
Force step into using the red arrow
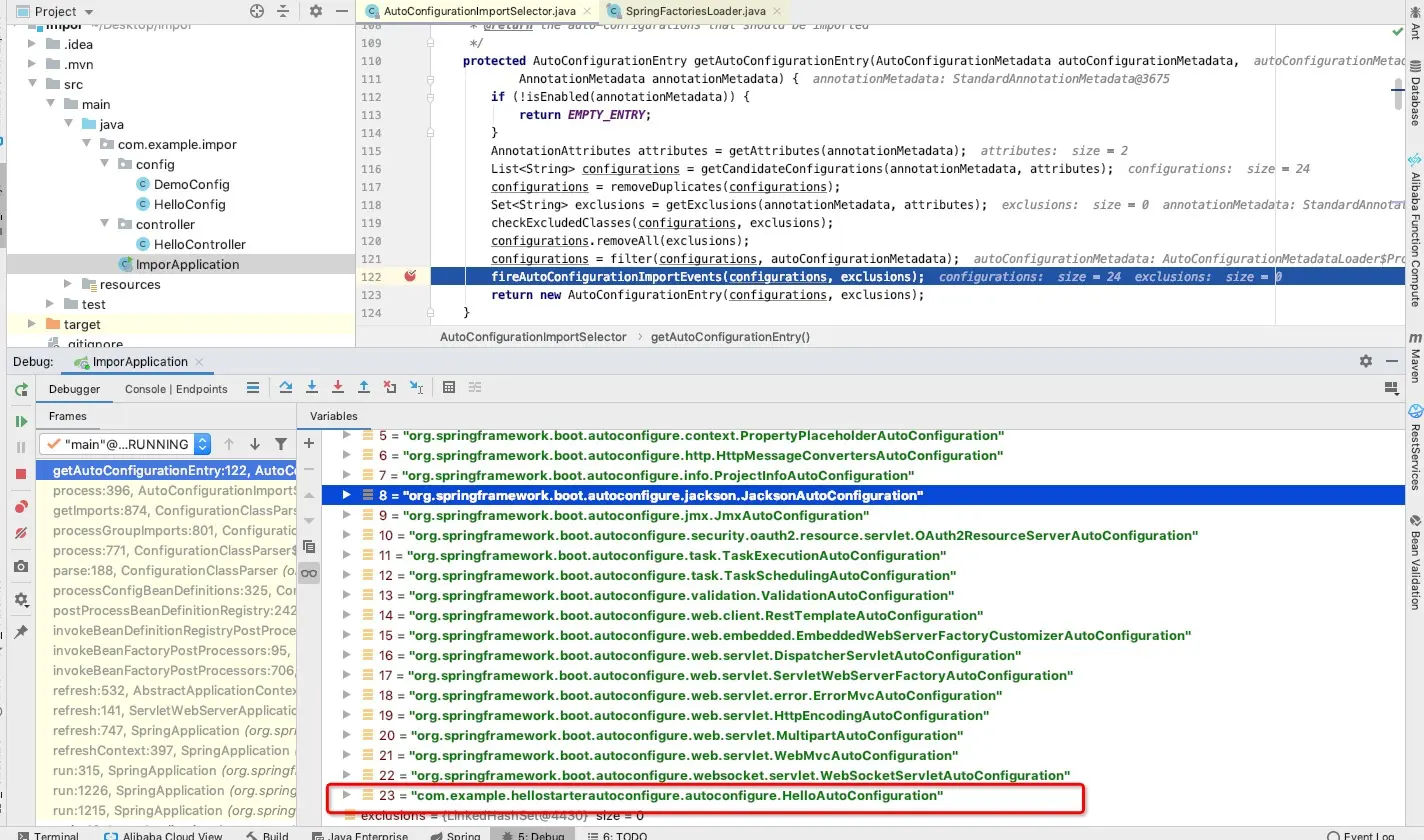tap(338, 388)
